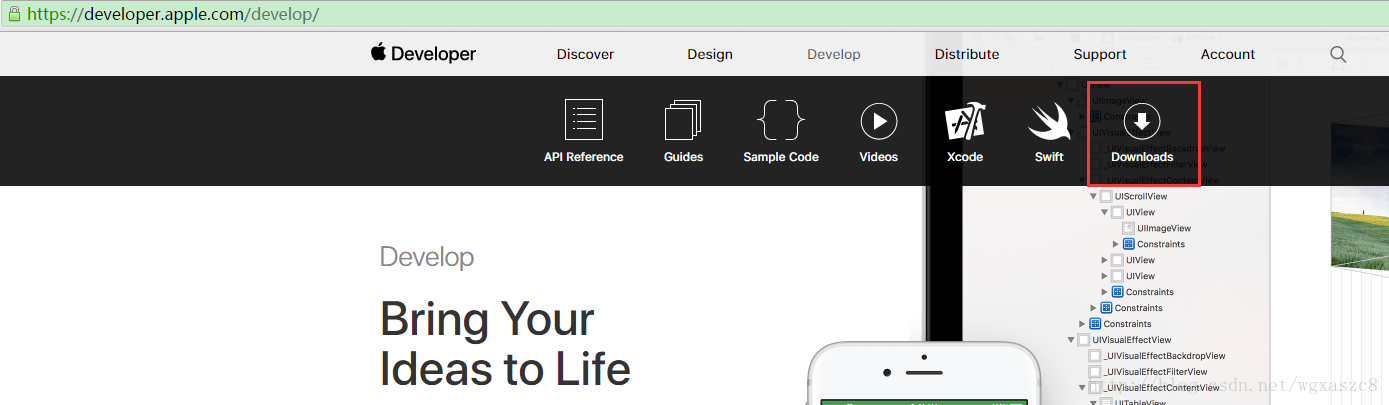Screen dimensions: 1389x405
Task: Open the Sample Code braces icon
Action: [x=781, y=120]
